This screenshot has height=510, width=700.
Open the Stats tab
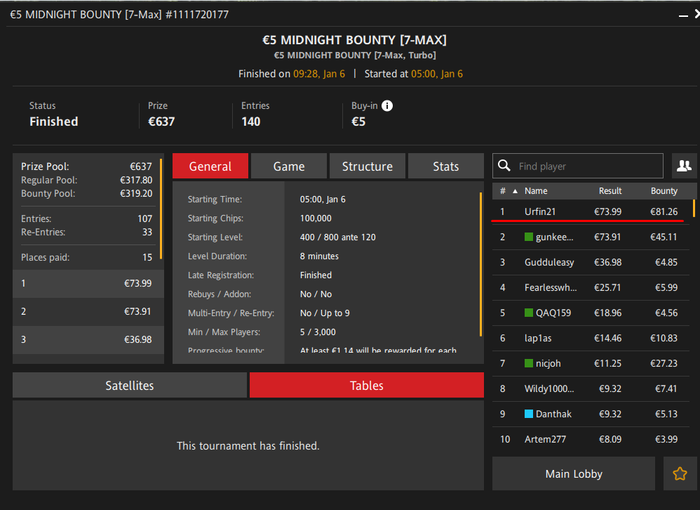446,166
